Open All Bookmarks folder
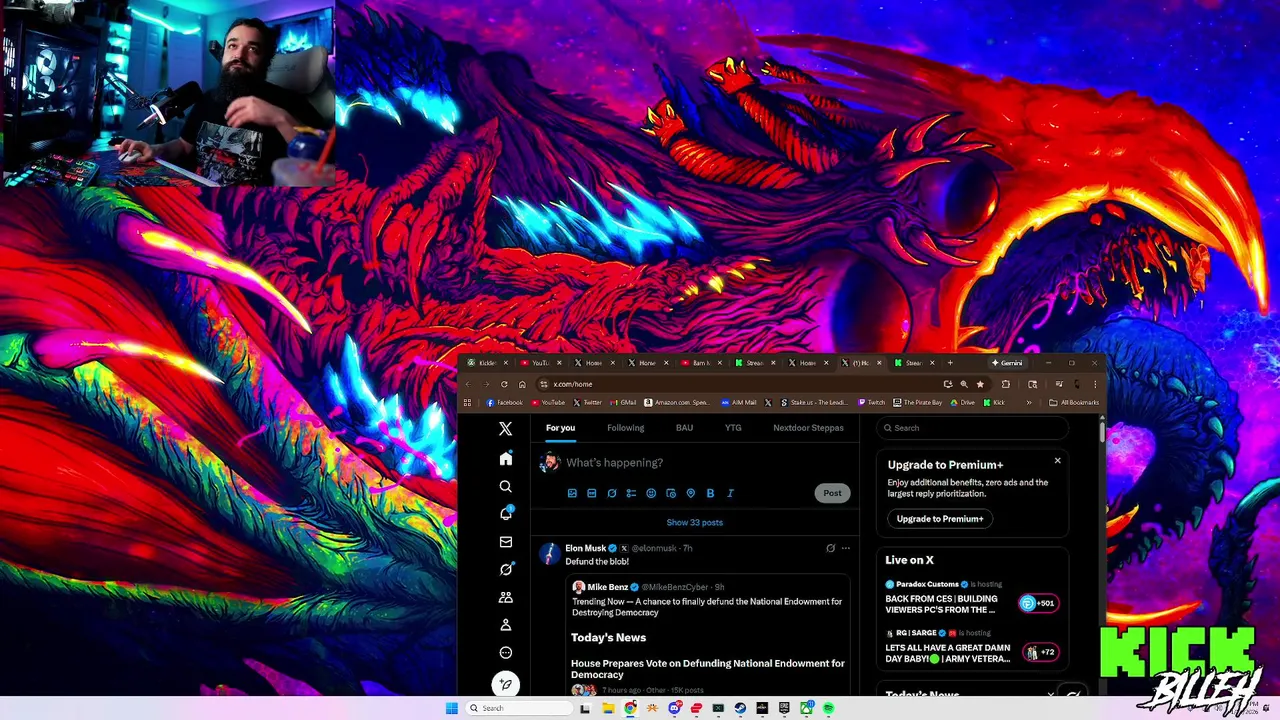1280x720 pixels. pyautogui.click(x=1074, y=402)
